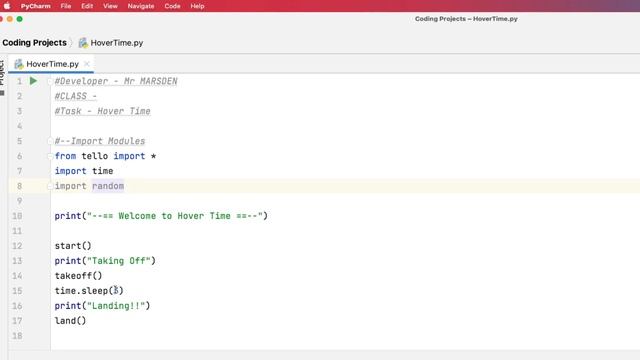This screenshot has height=360, width=640.
Task: Open the Edit menu
Action: (x=87, y=6)
